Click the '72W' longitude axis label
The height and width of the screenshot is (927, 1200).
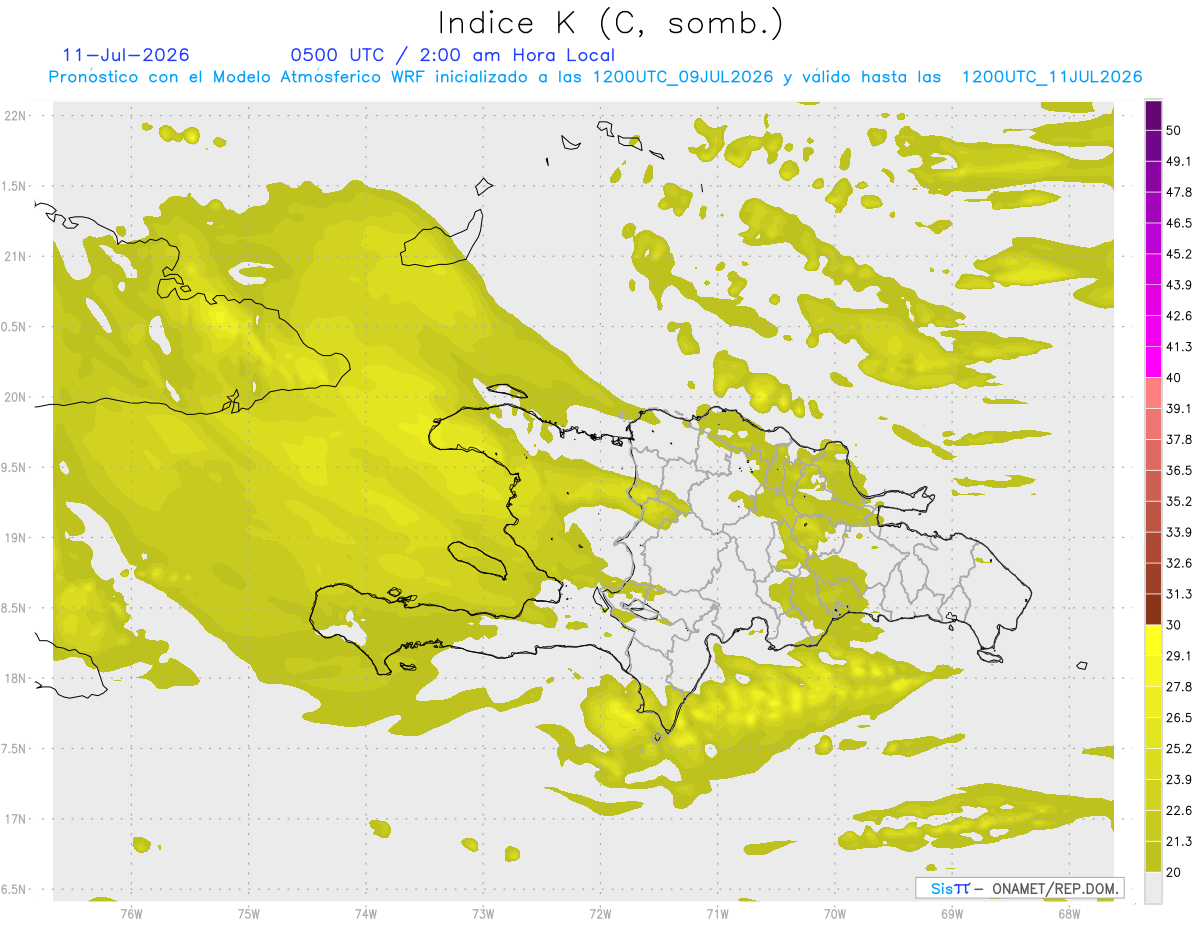[x=600, y=913]
